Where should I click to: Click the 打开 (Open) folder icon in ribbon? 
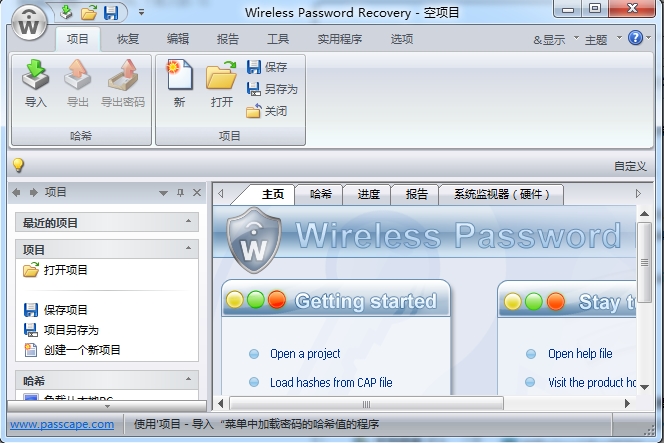(221, 78)
